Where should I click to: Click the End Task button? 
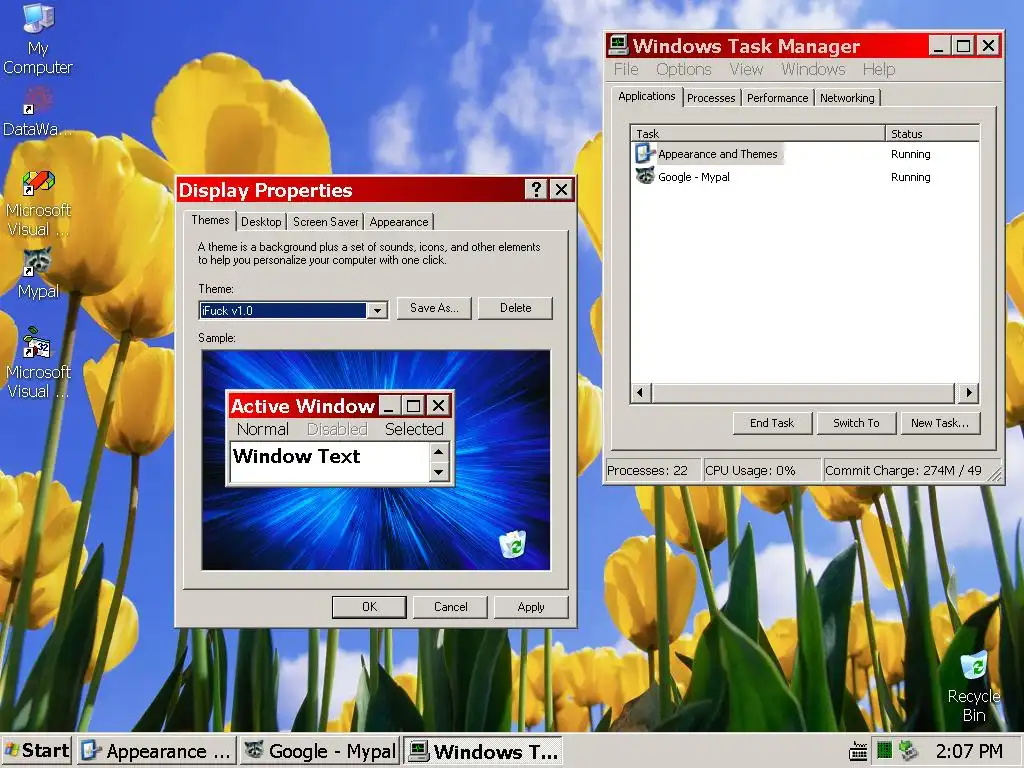click(x=772, y=423)
